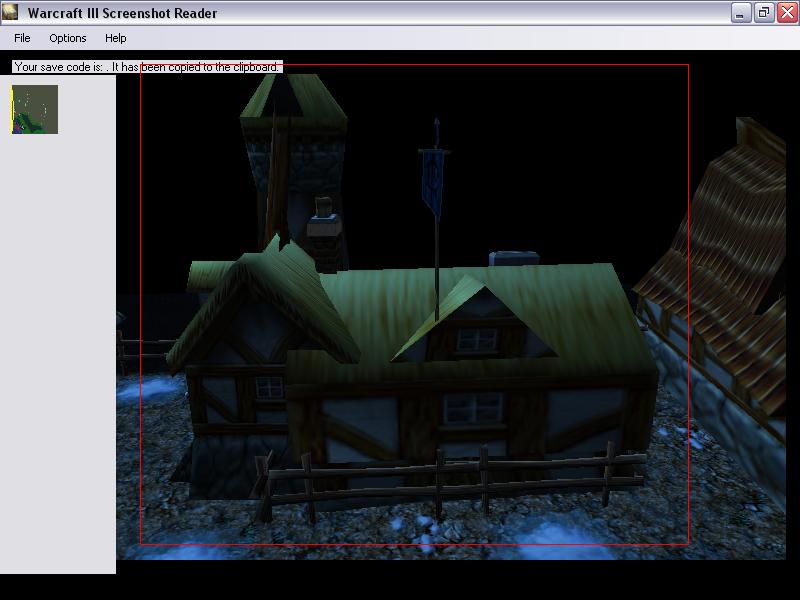Close the Warcraft III Screenshot Reader
Screen dimensions: 800x600
coord(786,13)
